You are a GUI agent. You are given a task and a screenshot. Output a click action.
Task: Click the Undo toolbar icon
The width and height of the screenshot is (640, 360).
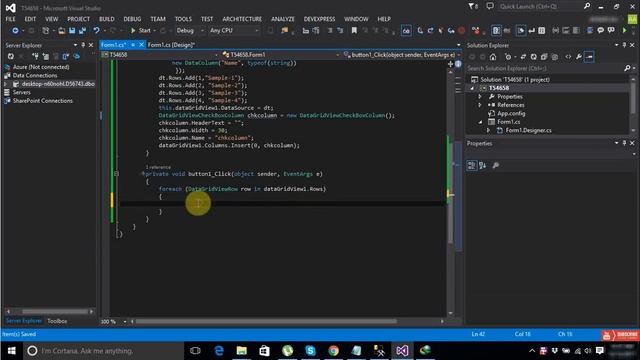[x=96, y=31]
